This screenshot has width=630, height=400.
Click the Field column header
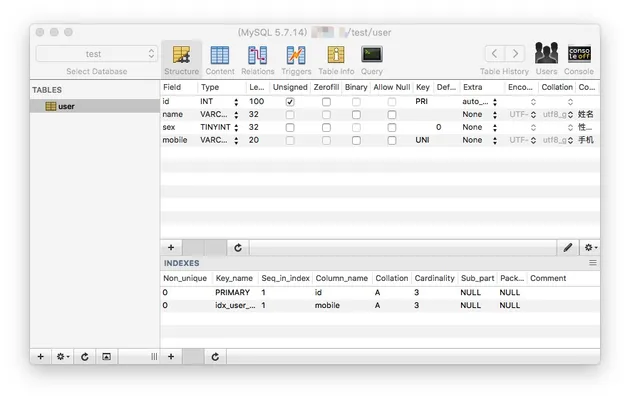pyautogui.click(x=179, y=87)
